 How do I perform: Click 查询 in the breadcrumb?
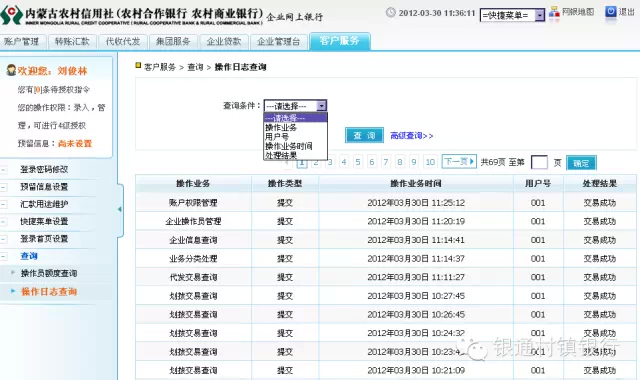[195, 67]
